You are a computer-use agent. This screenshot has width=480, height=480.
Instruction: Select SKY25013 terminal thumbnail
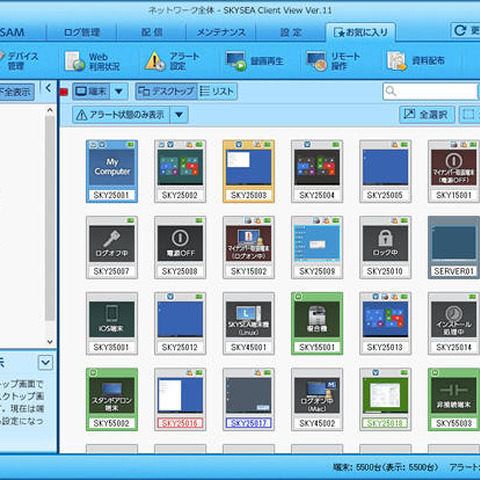385,323
